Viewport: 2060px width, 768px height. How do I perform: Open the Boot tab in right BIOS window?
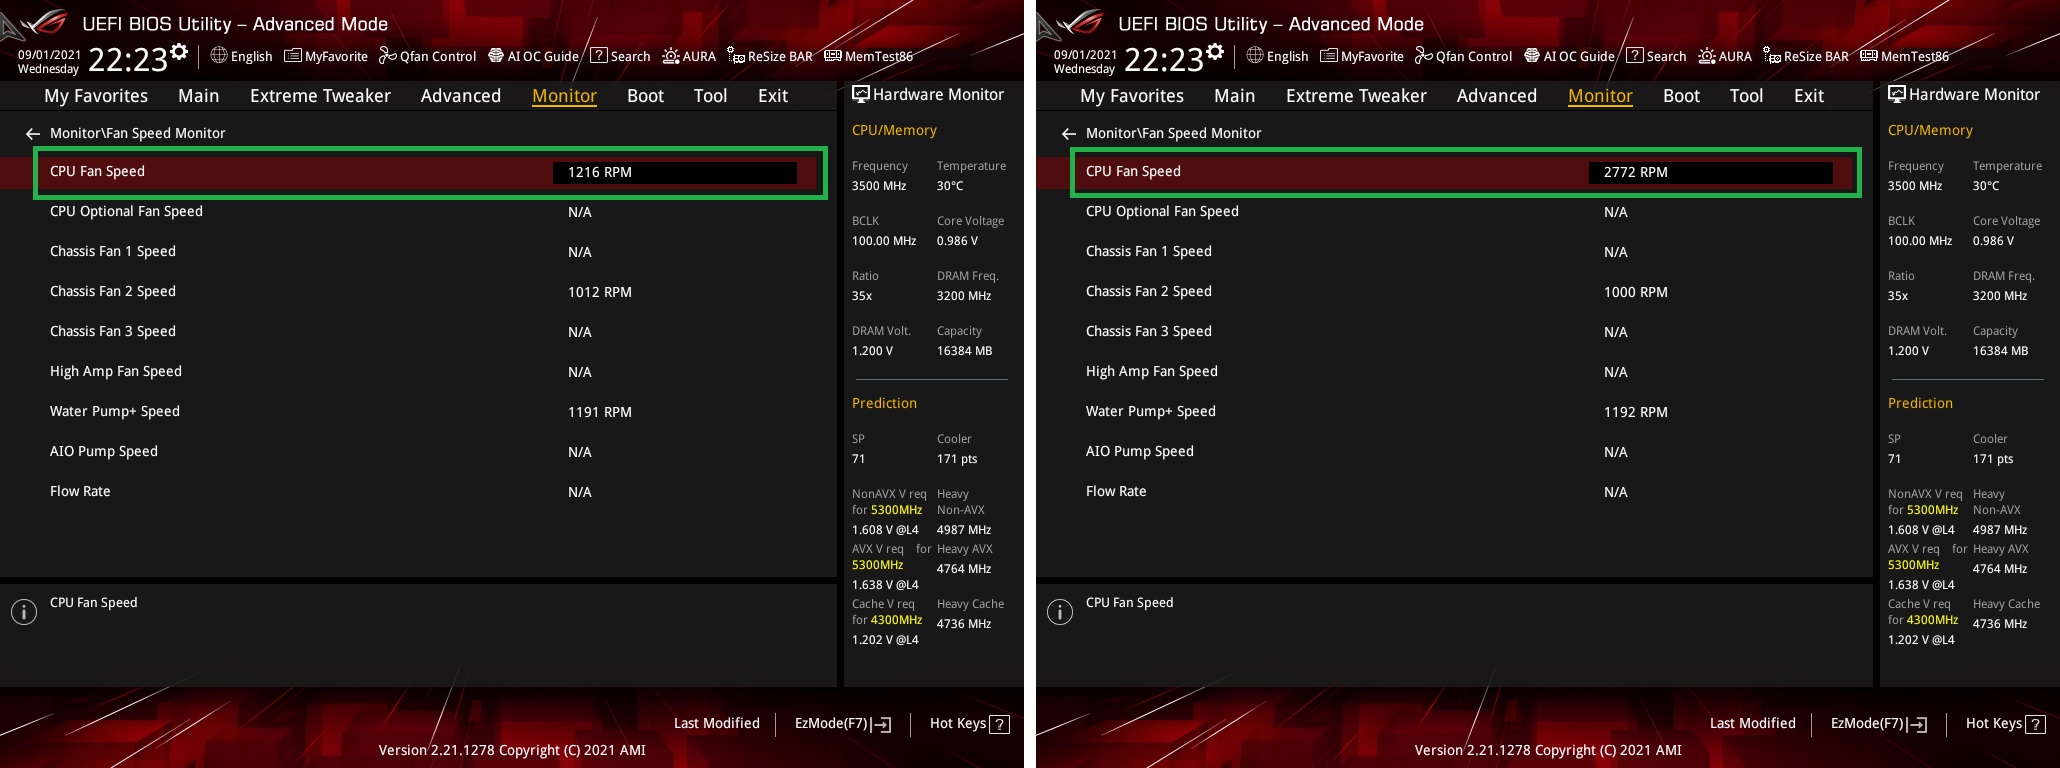point(1681,96)
